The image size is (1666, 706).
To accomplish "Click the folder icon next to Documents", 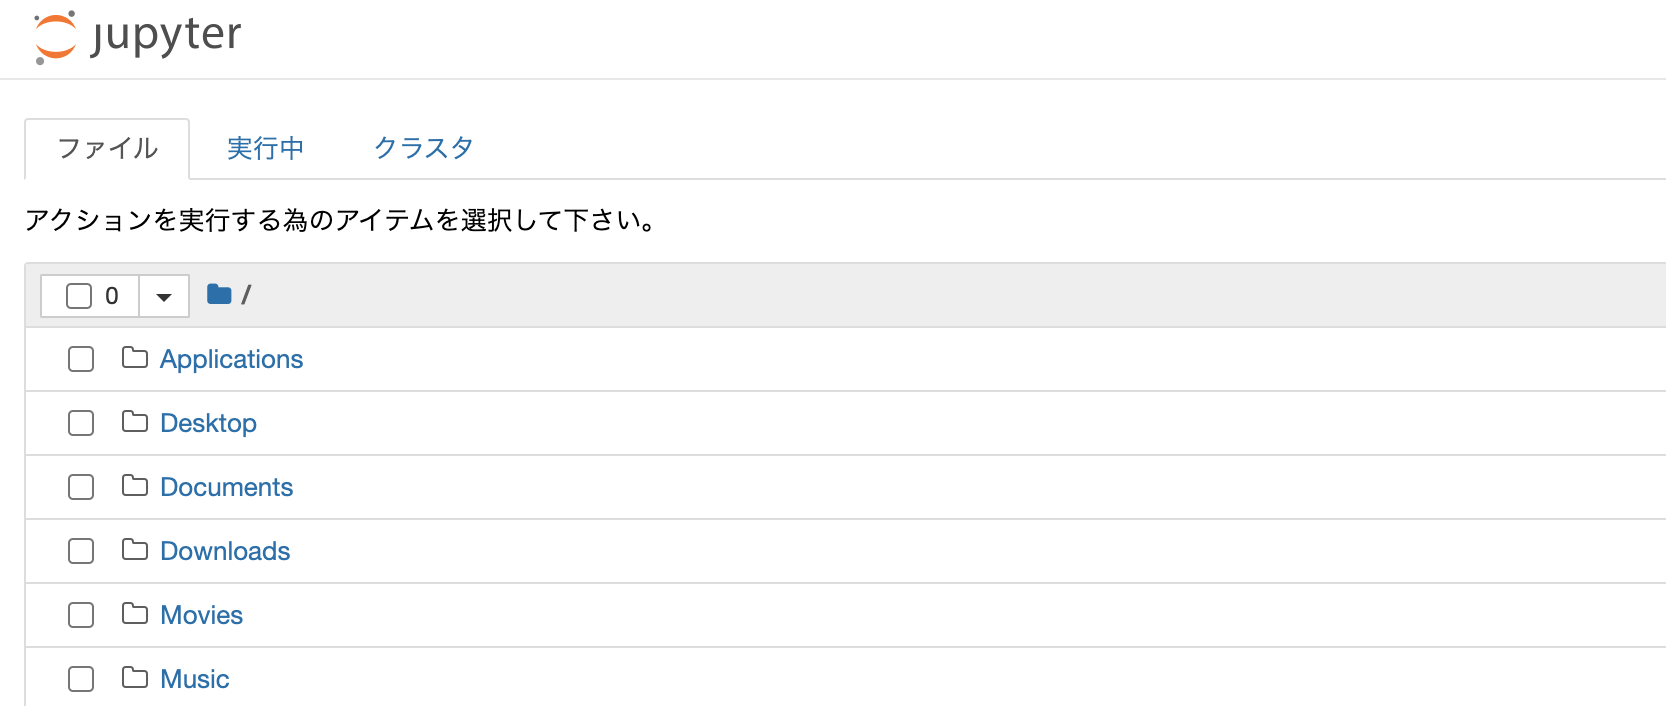I will coord(134,486).
